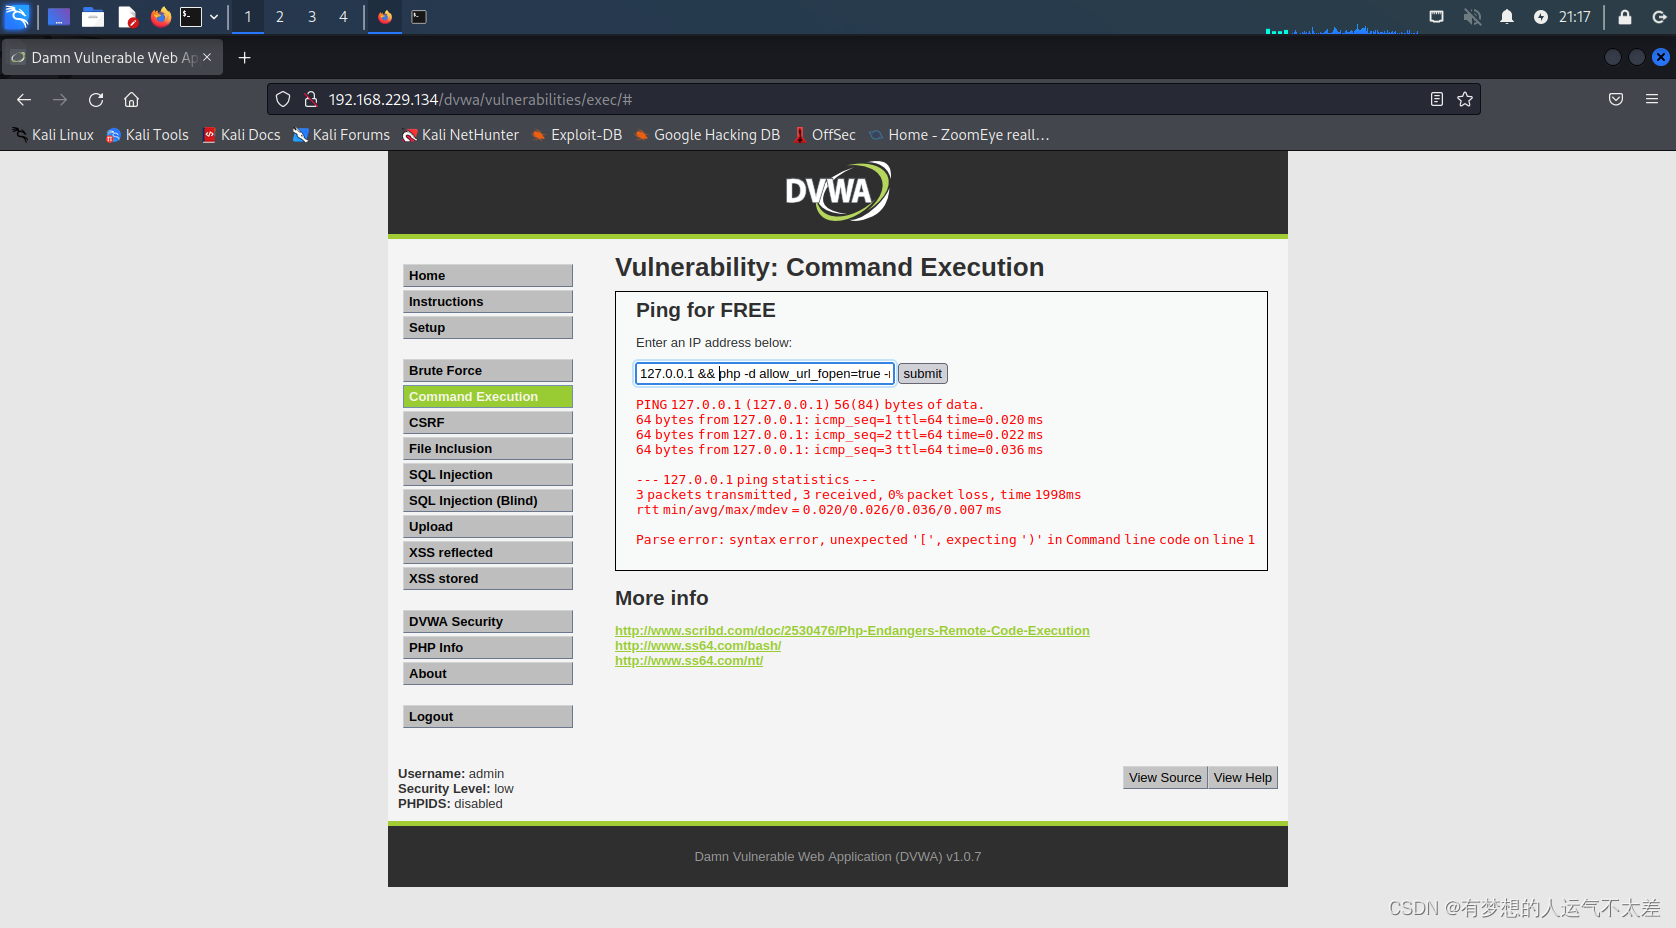The image size is (1676, 928).
Task: Open the Kali NetHunter bookmark
Action: tap(461, 135)
